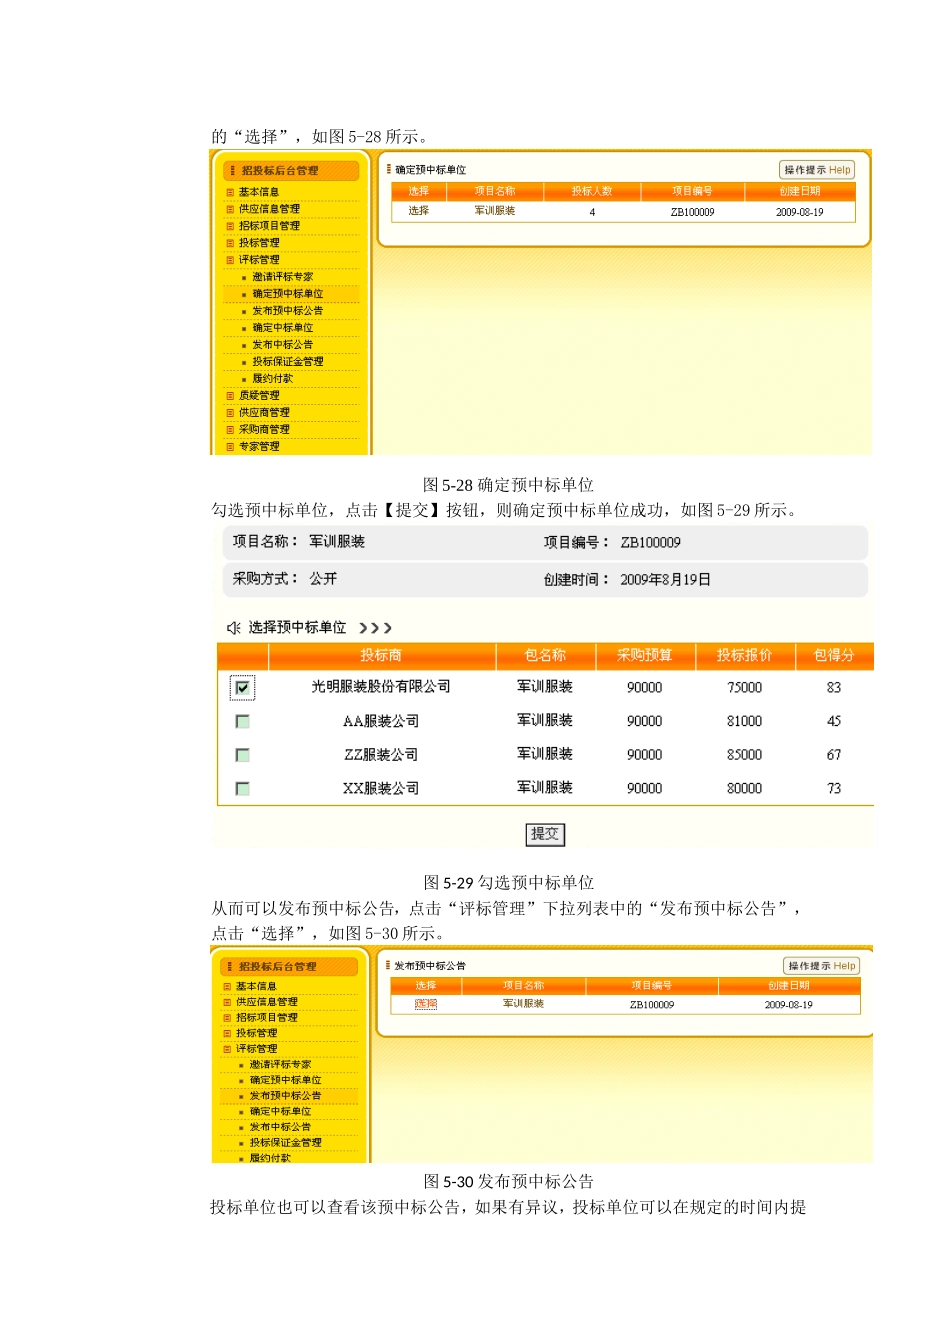Click the 提交 submit button
This screenshot has height=1344, width=950.
[x=545, y=834]
